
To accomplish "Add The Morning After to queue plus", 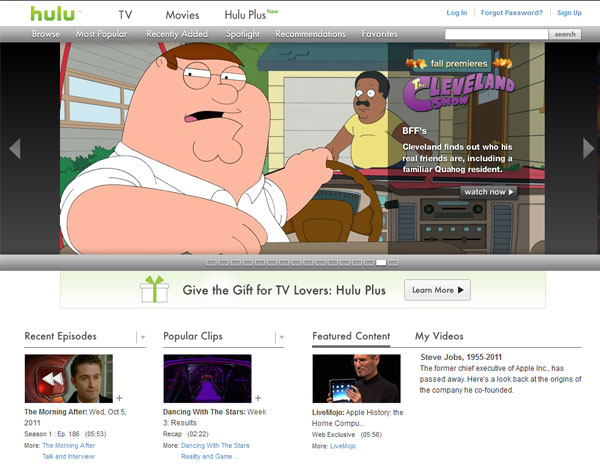I will coord(119,398).
